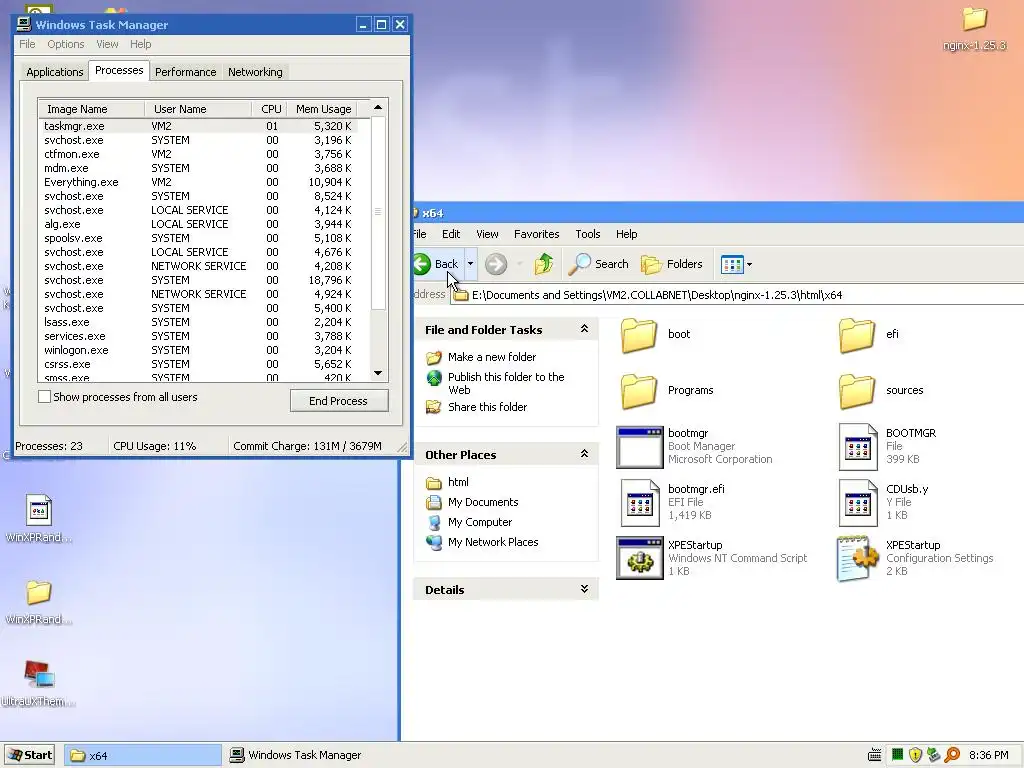Select the WinXPRand... desktop folder icon
Image resolution: width=1024 pixels, height=768 pixels.
[39, 592]
